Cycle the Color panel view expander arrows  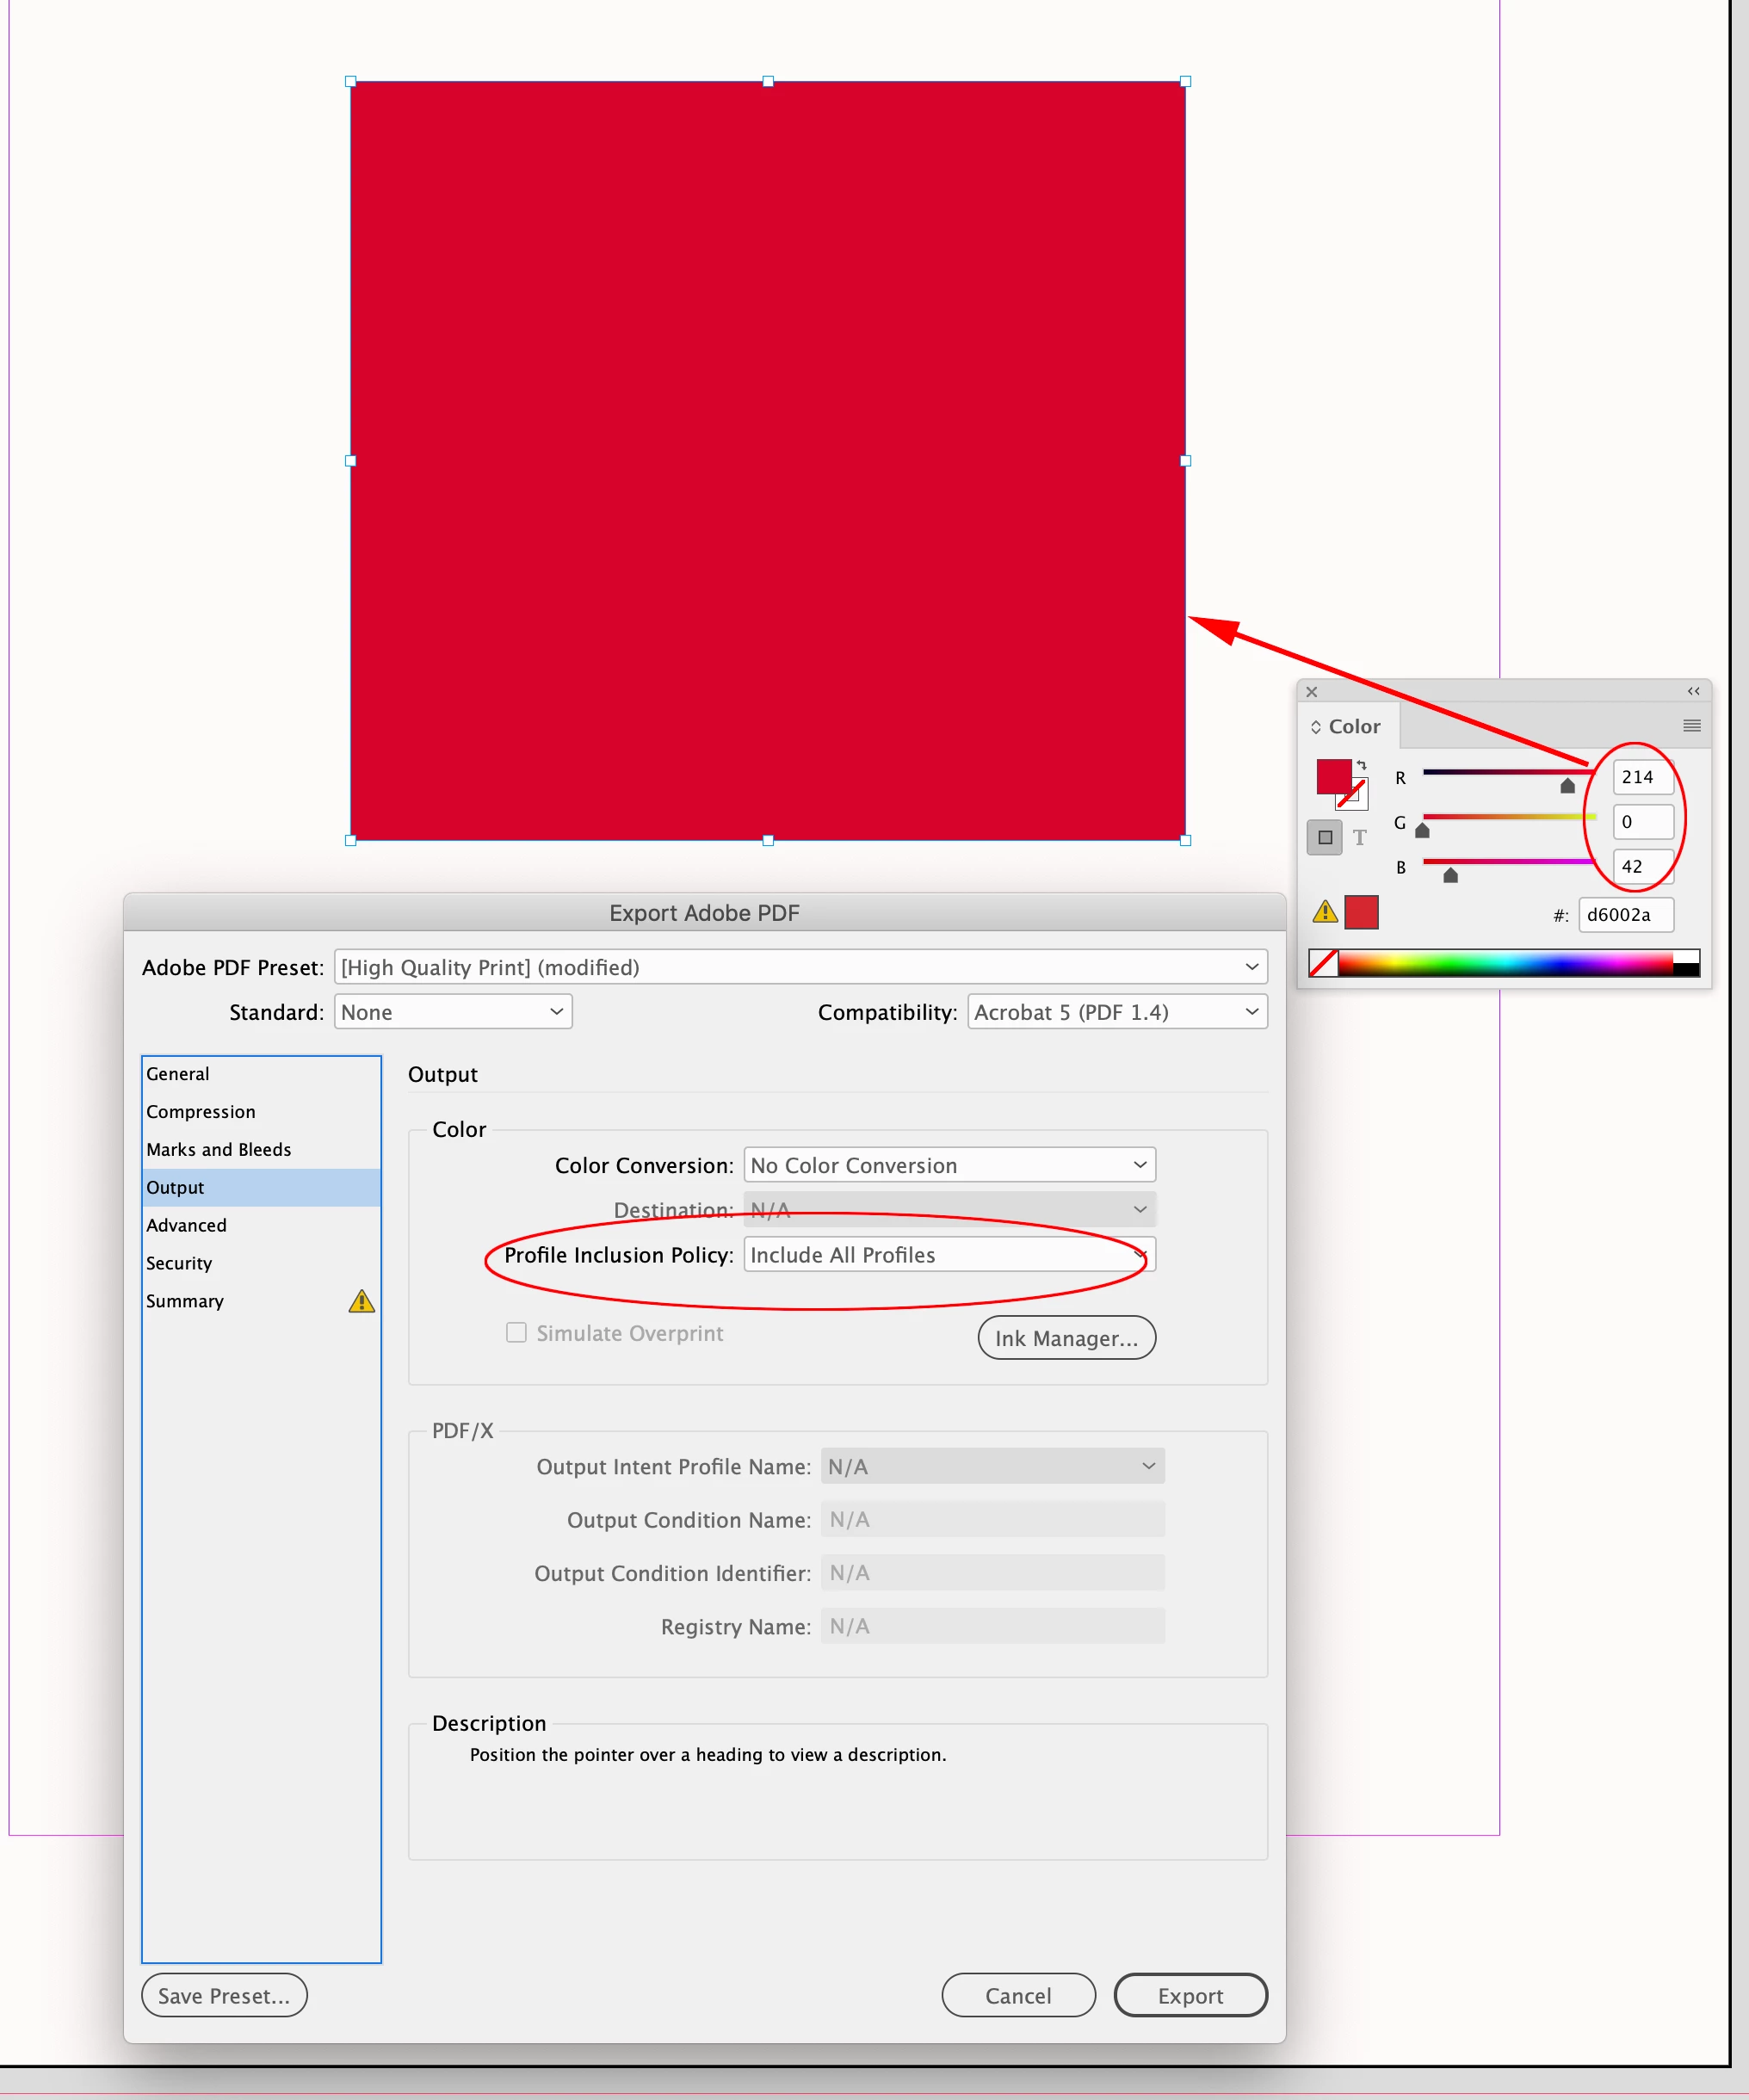point(1316,727)
